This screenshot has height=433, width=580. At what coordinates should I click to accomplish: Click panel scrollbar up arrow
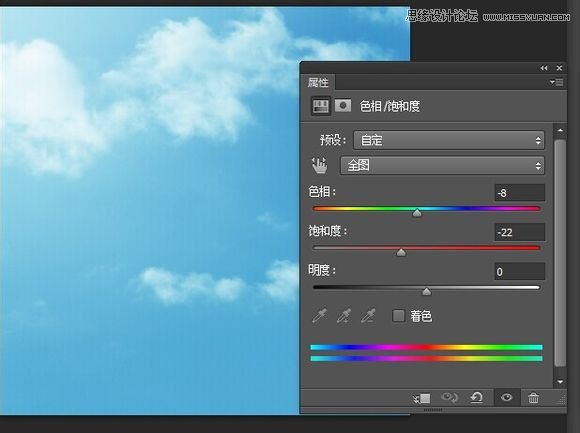(560, 131)
